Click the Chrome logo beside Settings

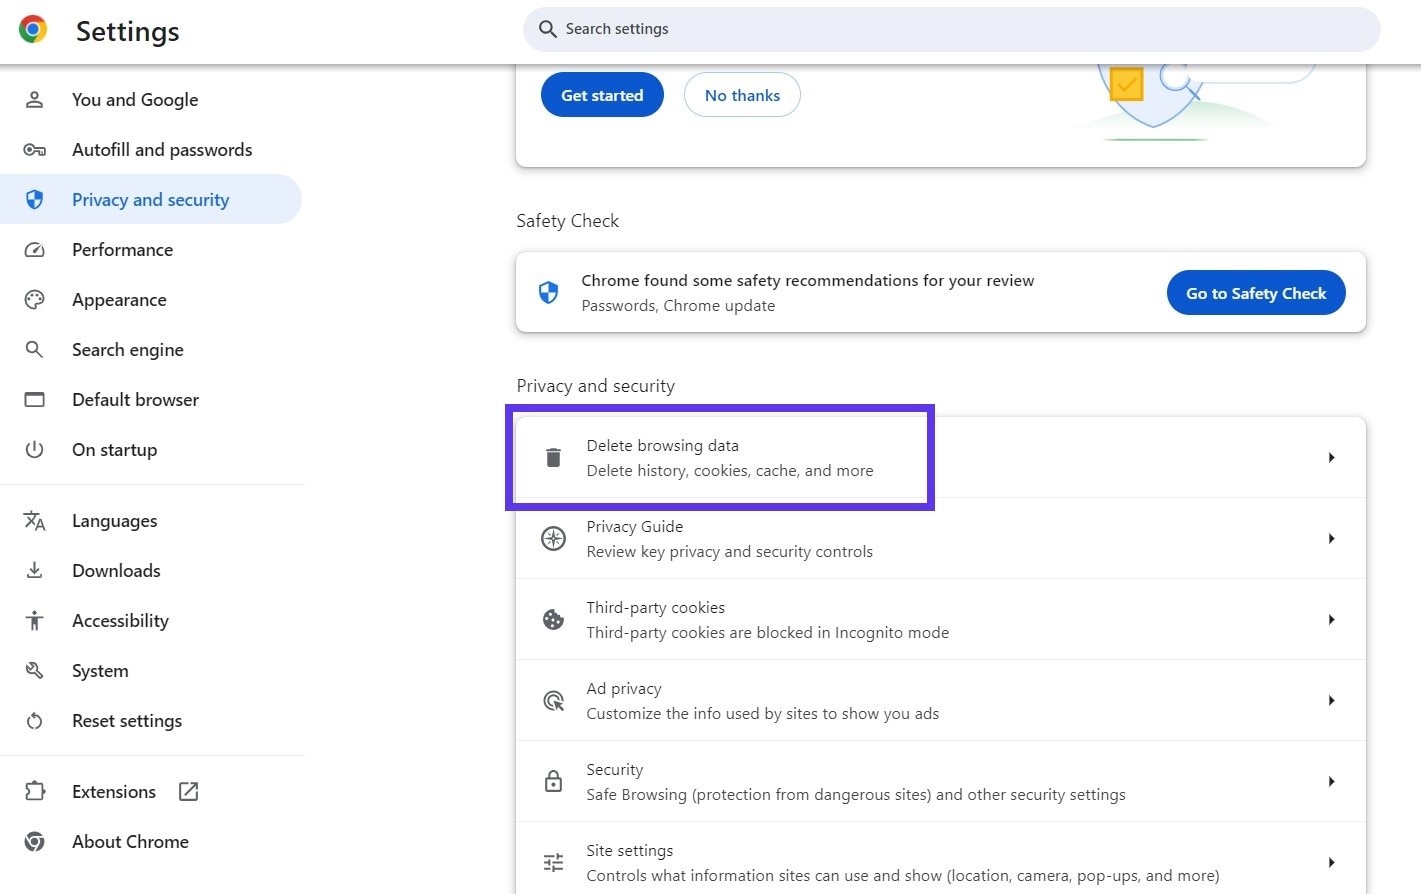tap(33, 30)
